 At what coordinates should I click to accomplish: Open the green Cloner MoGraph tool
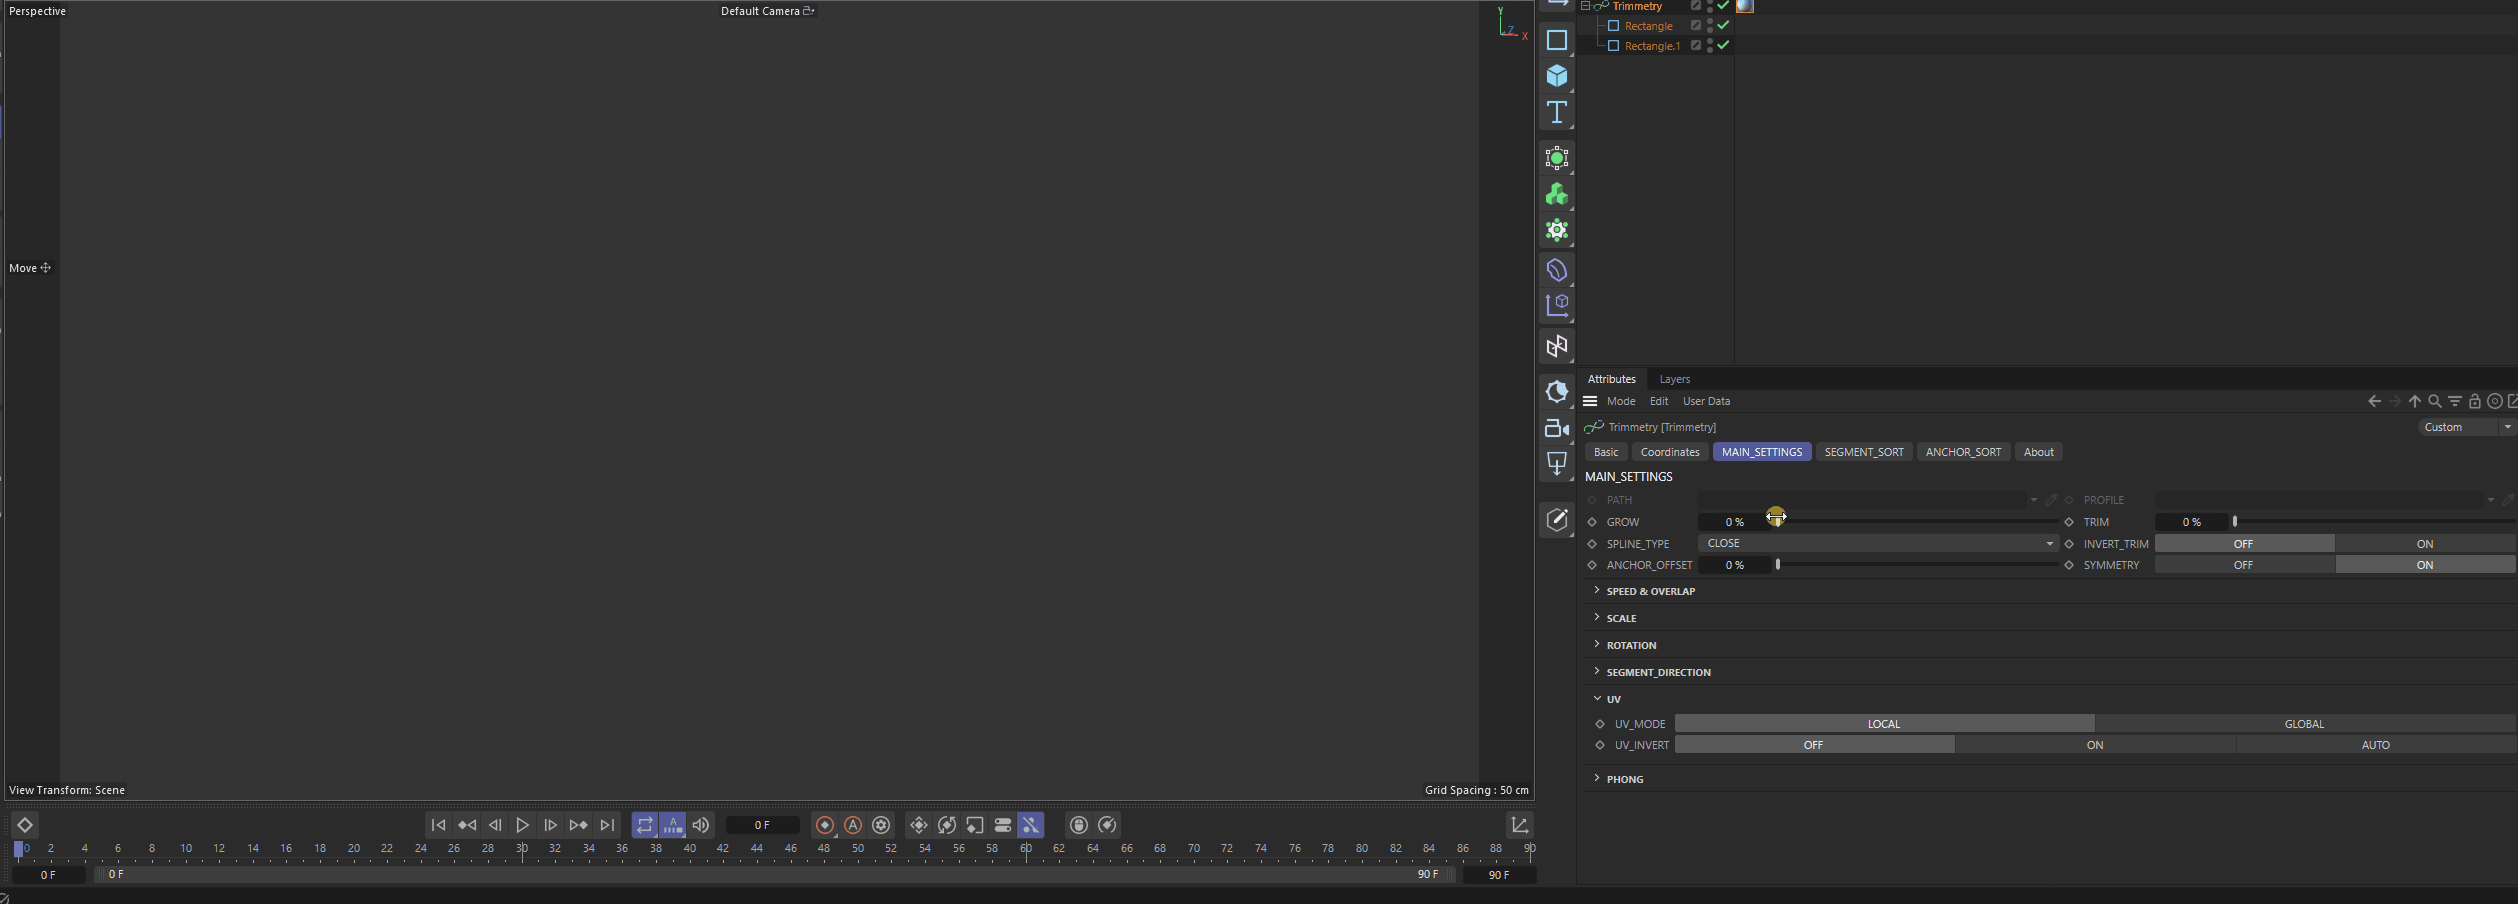pyautogui.click(x=1556, y=194)
